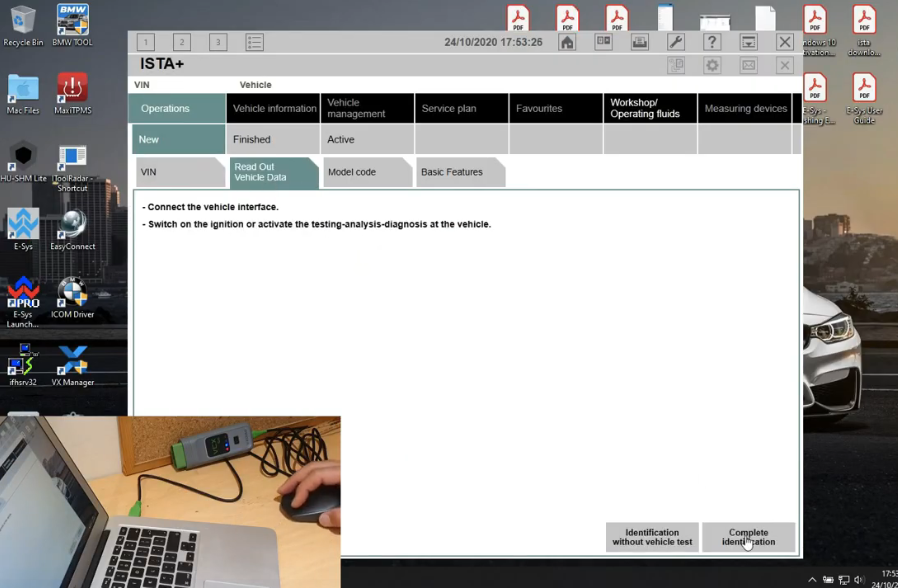Click the 24/10/2020 17:53:26 timestamp in ISTA
This screenshot has height=588, width=898.
pyautogui.click(x=493, y=42)
